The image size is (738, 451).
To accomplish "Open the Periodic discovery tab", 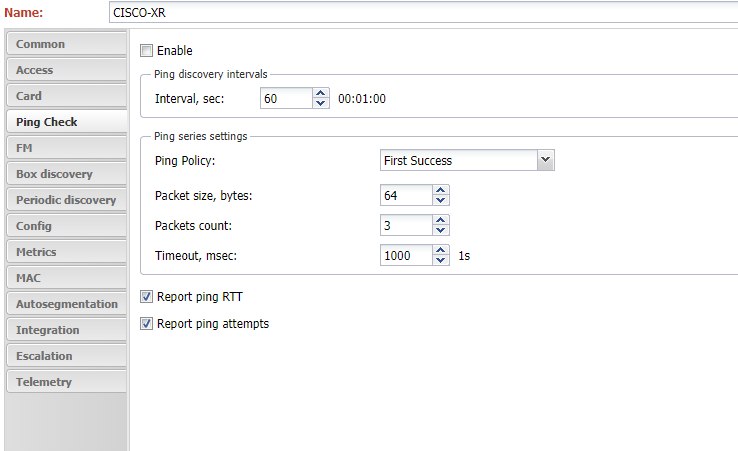I will coord(66,200).
